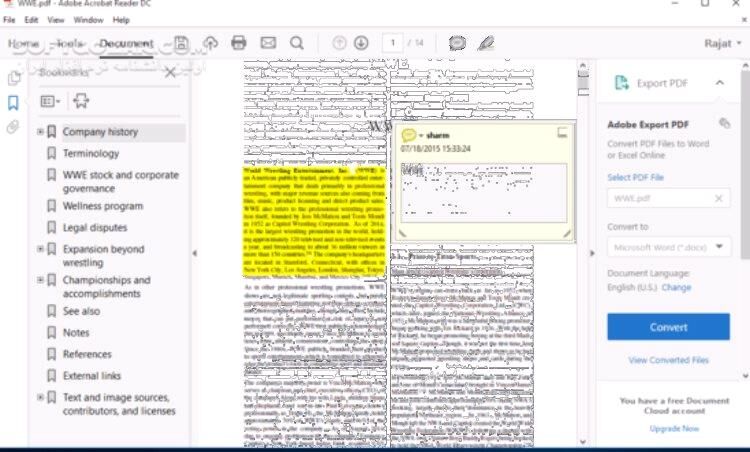The width and height of the screenshot is (750, 452).
Task: Switch to the Tools tab
Action: tap(69, 44)
